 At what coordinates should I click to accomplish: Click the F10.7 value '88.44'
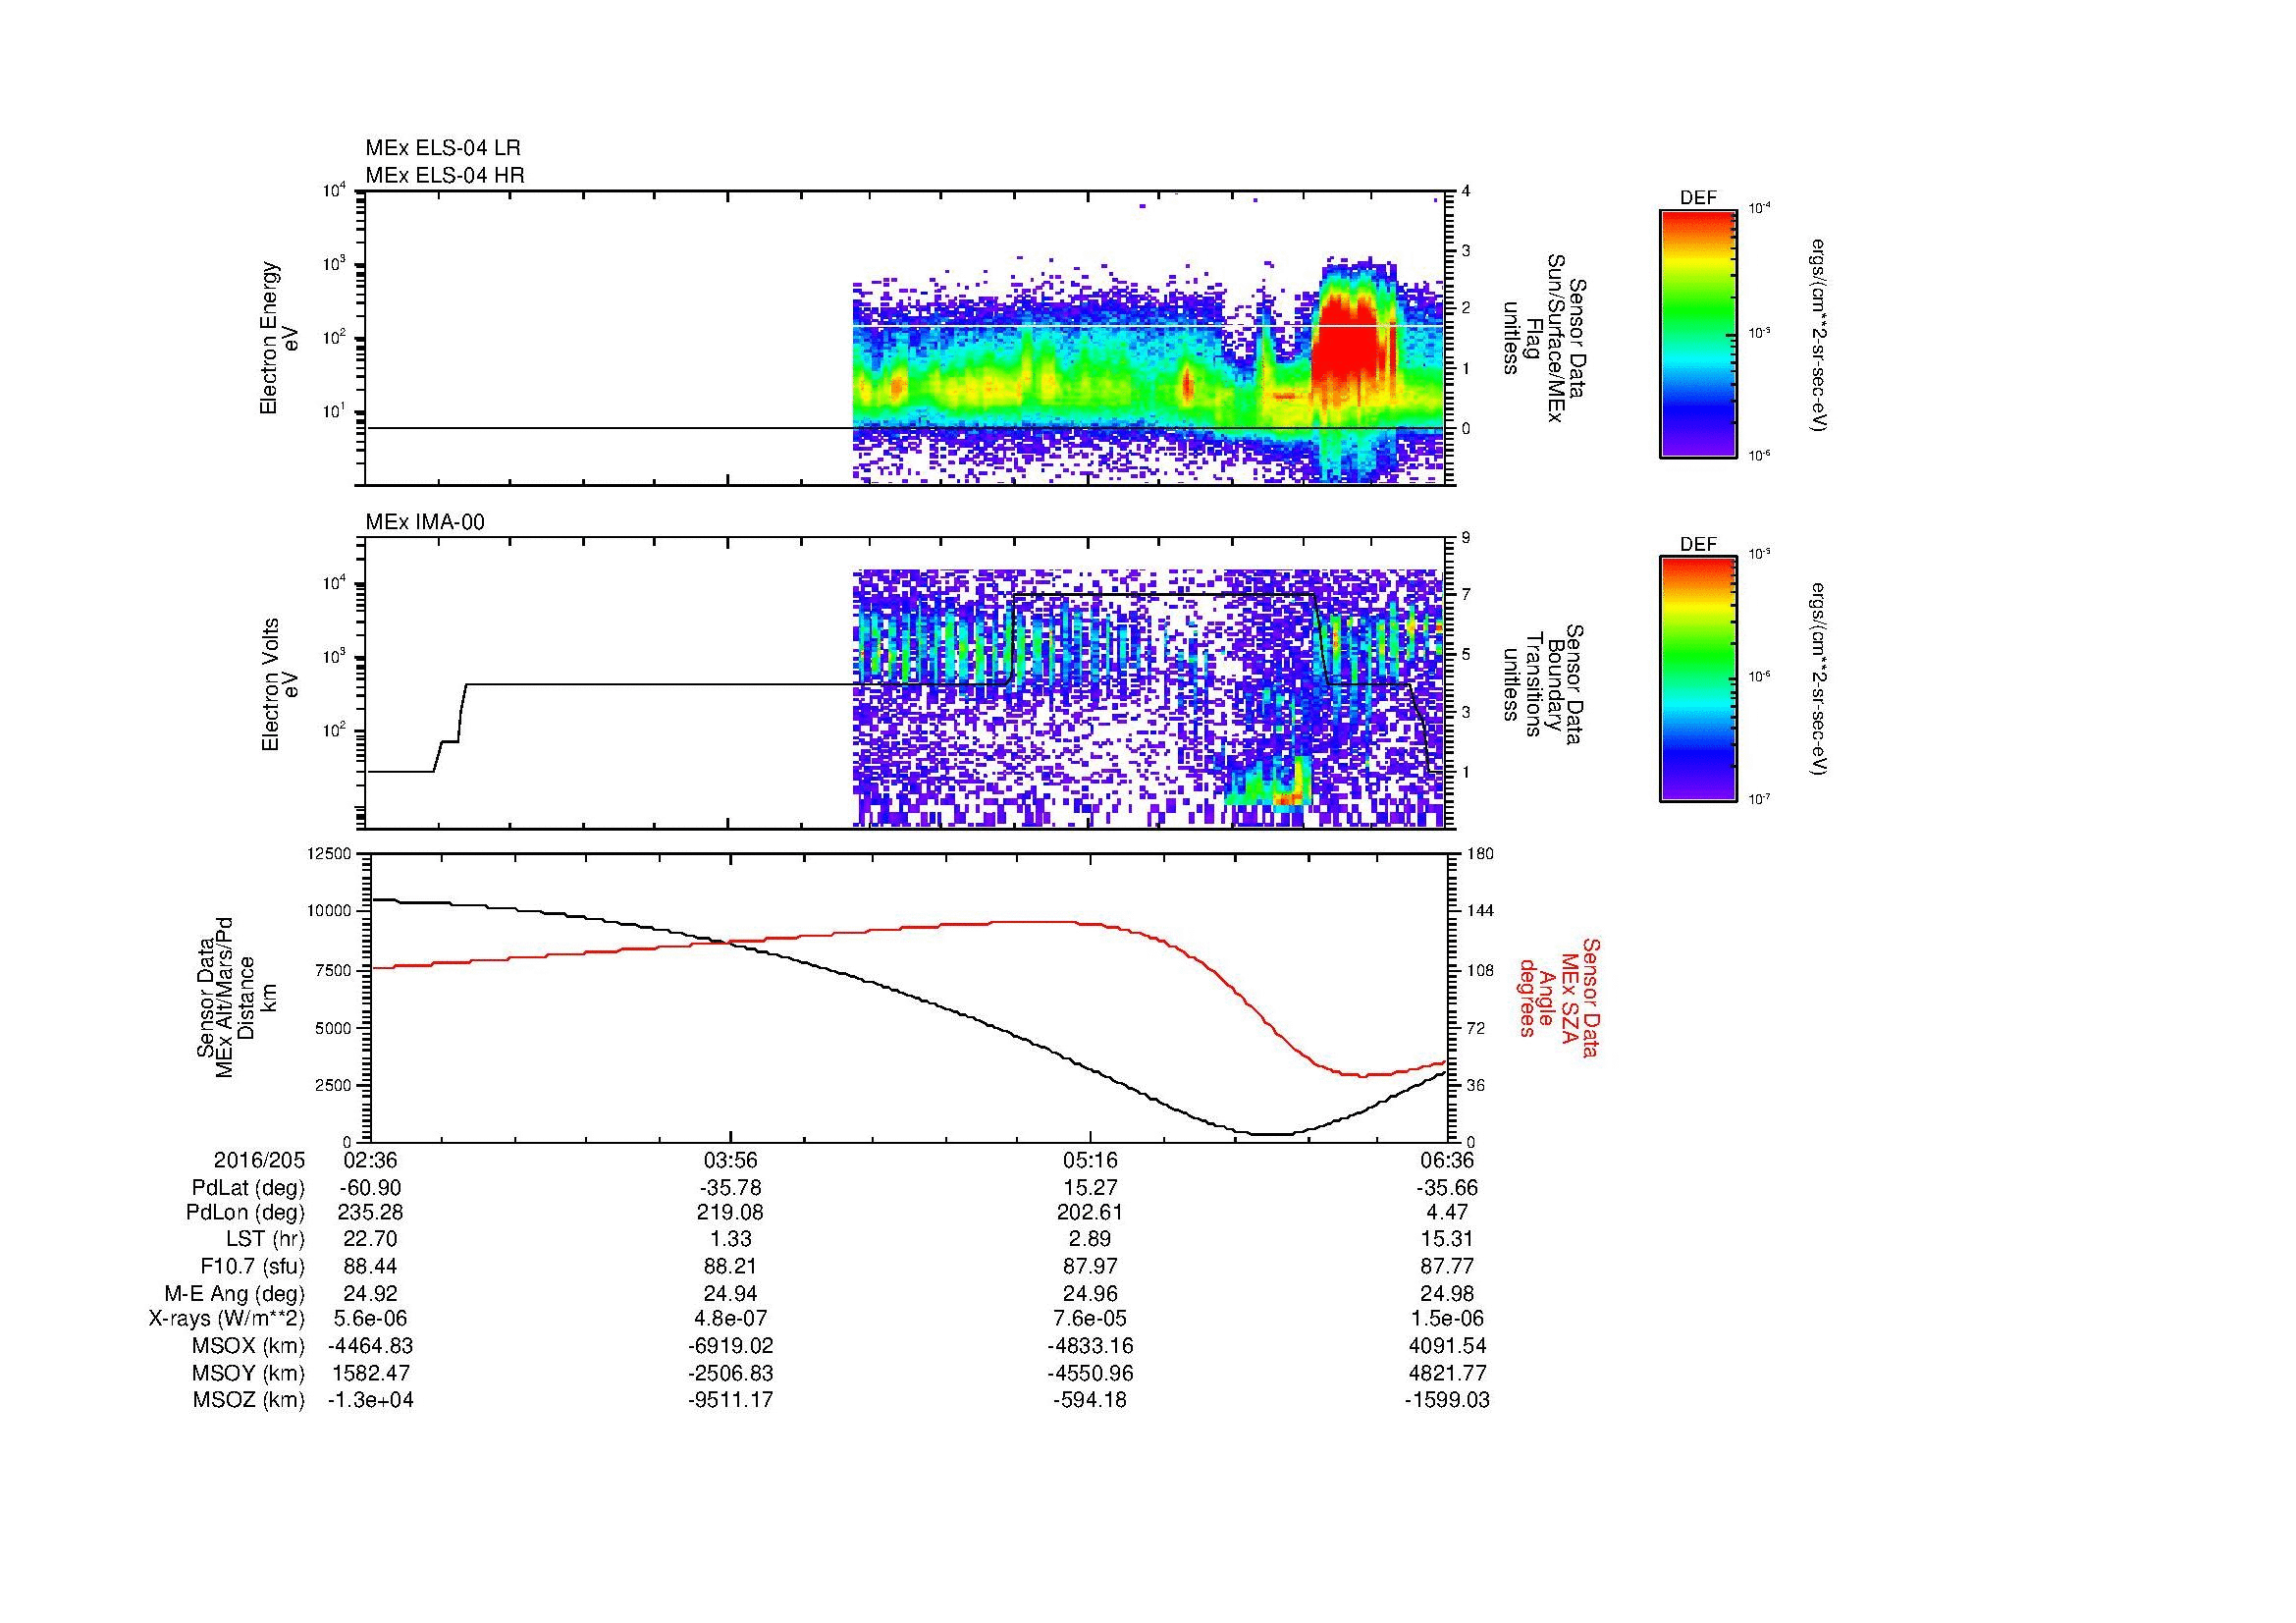[x=371, y=1267]
